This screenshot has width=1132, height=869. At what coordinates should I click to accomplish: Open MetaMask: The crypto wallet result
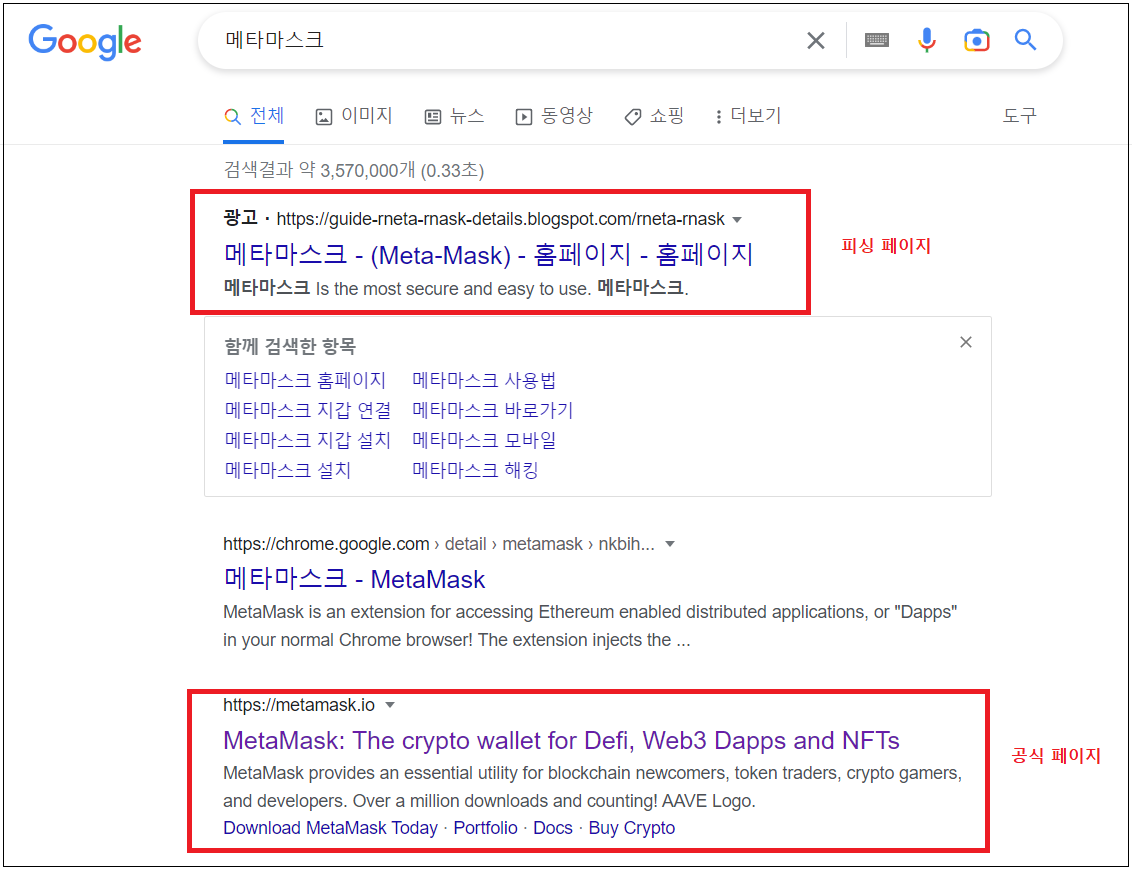click(562, 741)
